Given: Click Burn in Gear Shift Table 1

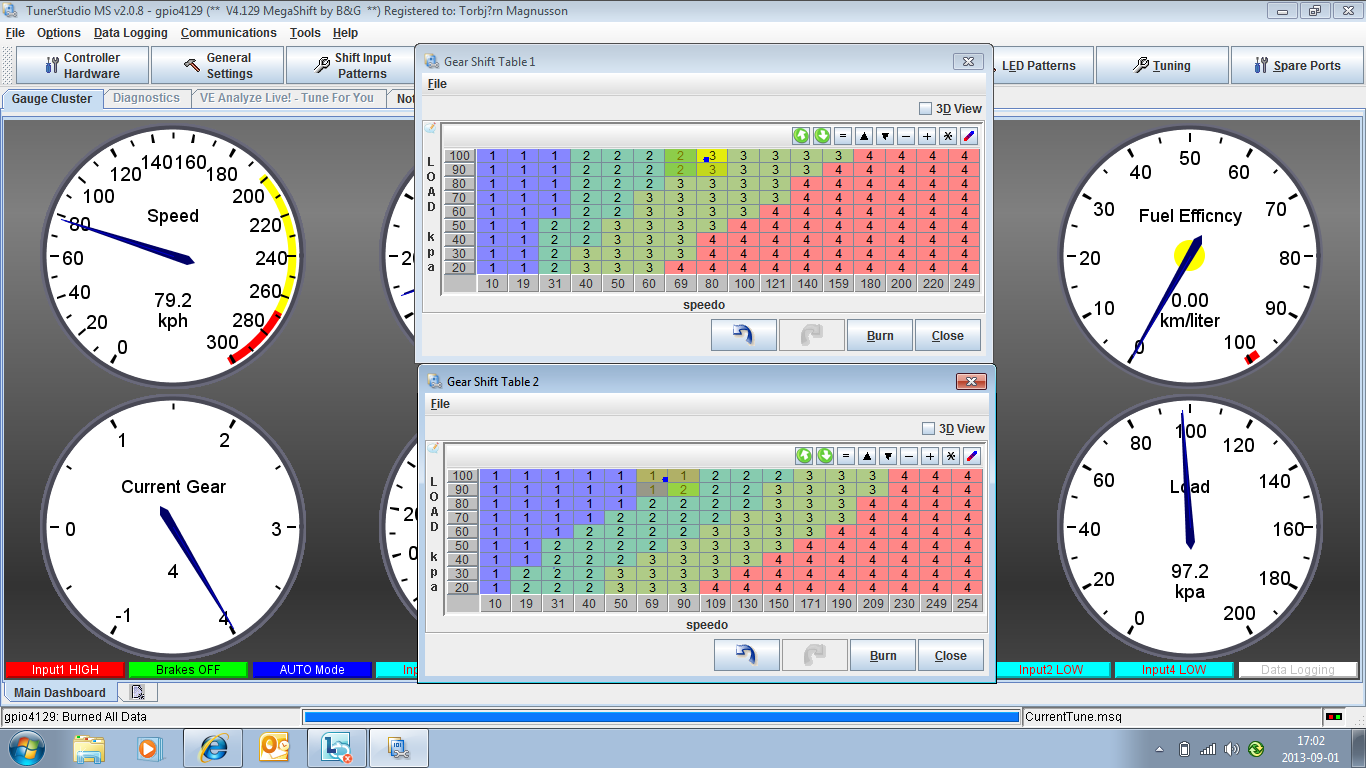Looking at the screenshot, I should pos(880,335).
